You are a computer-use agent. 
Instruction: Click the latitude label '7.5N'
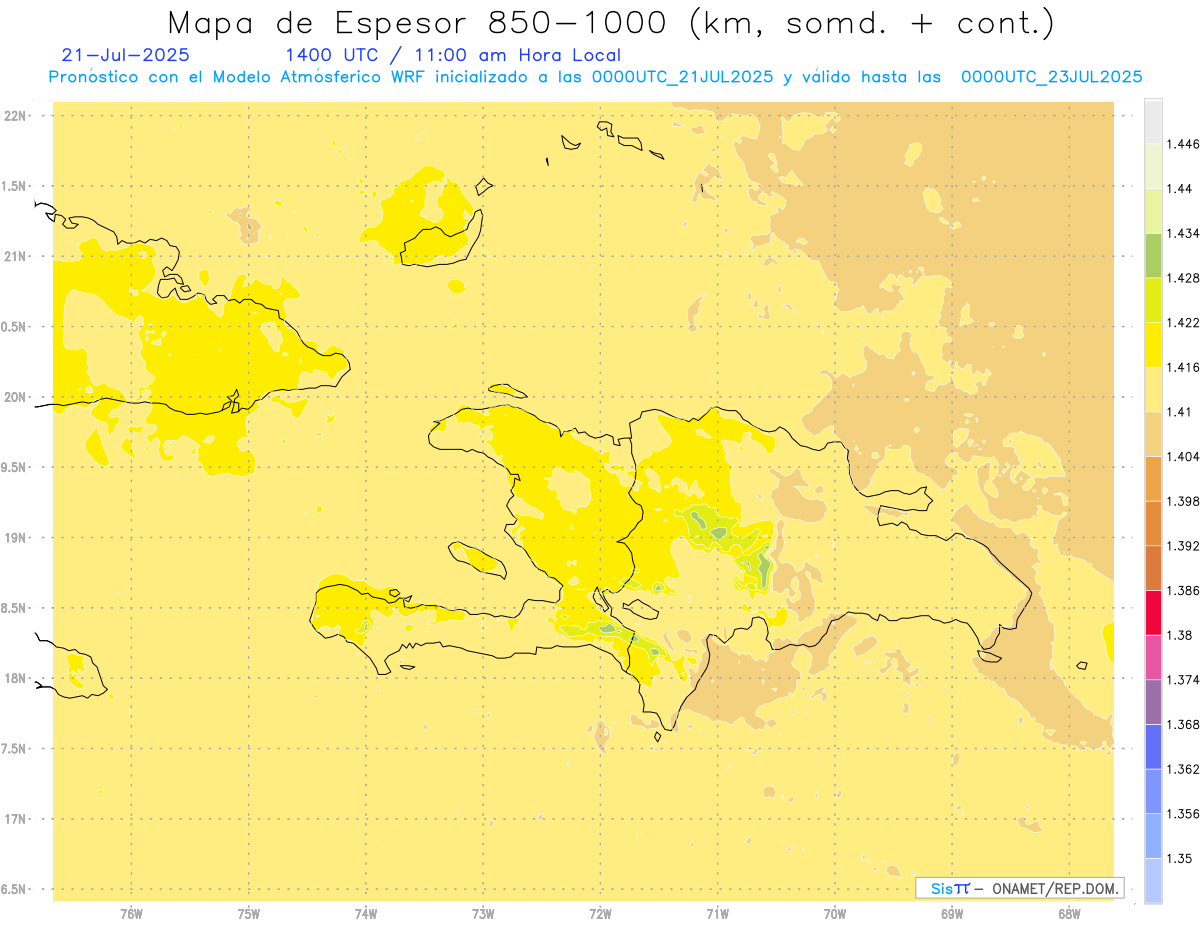tap(15, 749)
